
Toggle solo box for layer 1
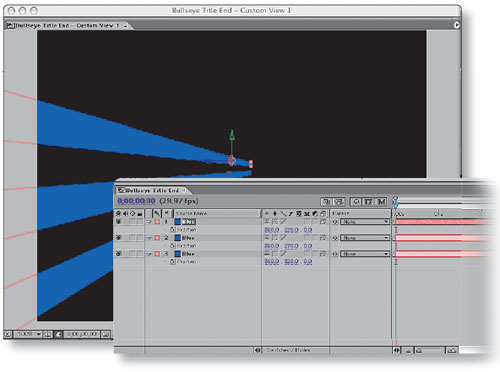coord(133,222)
